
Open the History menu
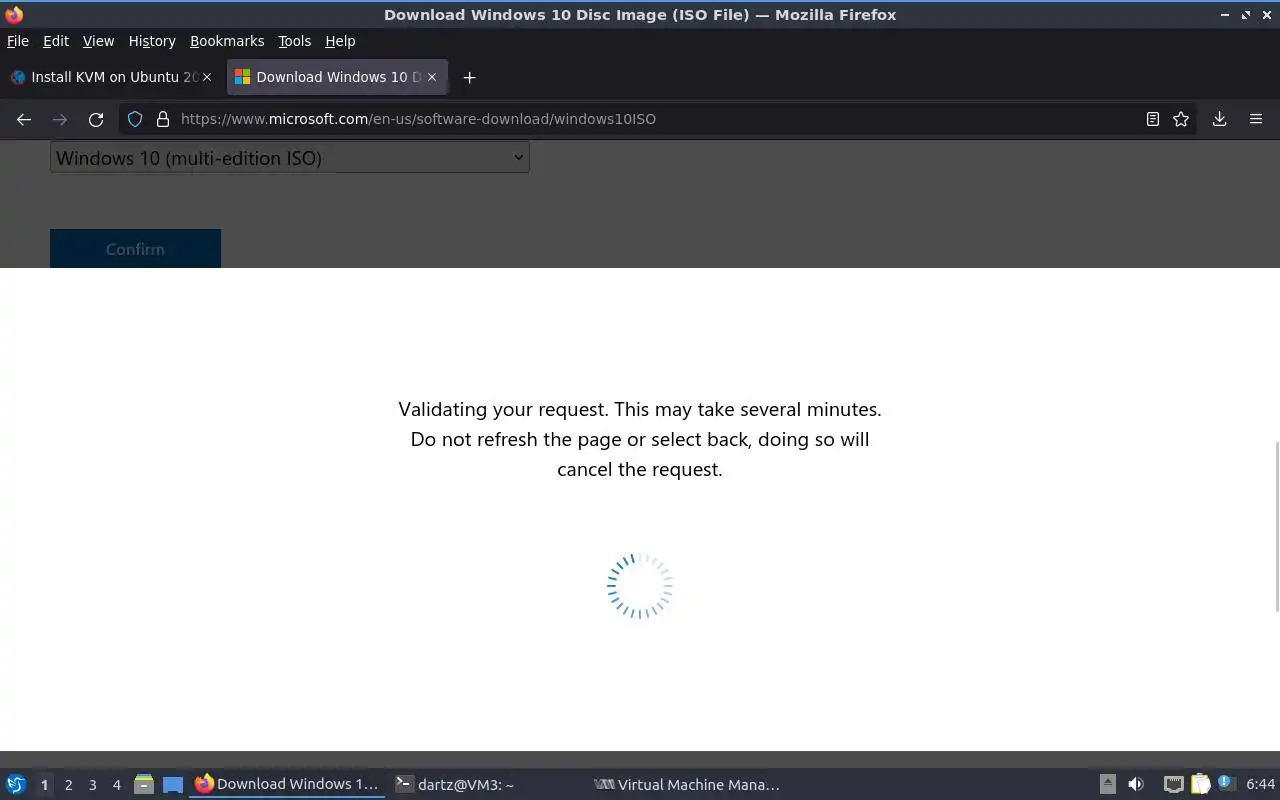pyautogui.click(x=152, y=41)
